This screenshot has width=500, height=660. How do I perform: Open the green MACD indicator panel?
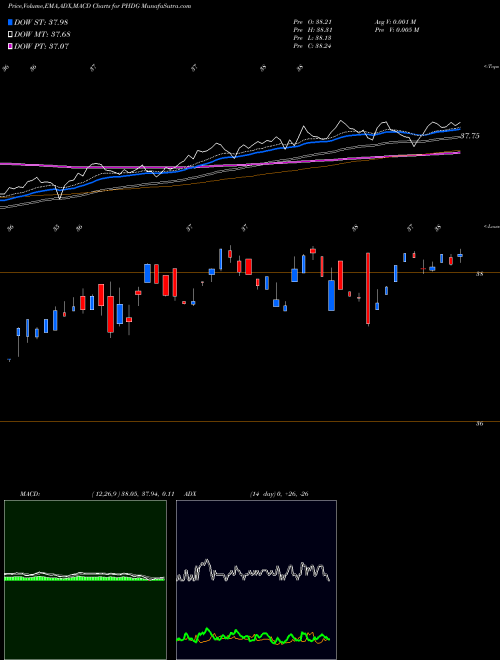85,580
